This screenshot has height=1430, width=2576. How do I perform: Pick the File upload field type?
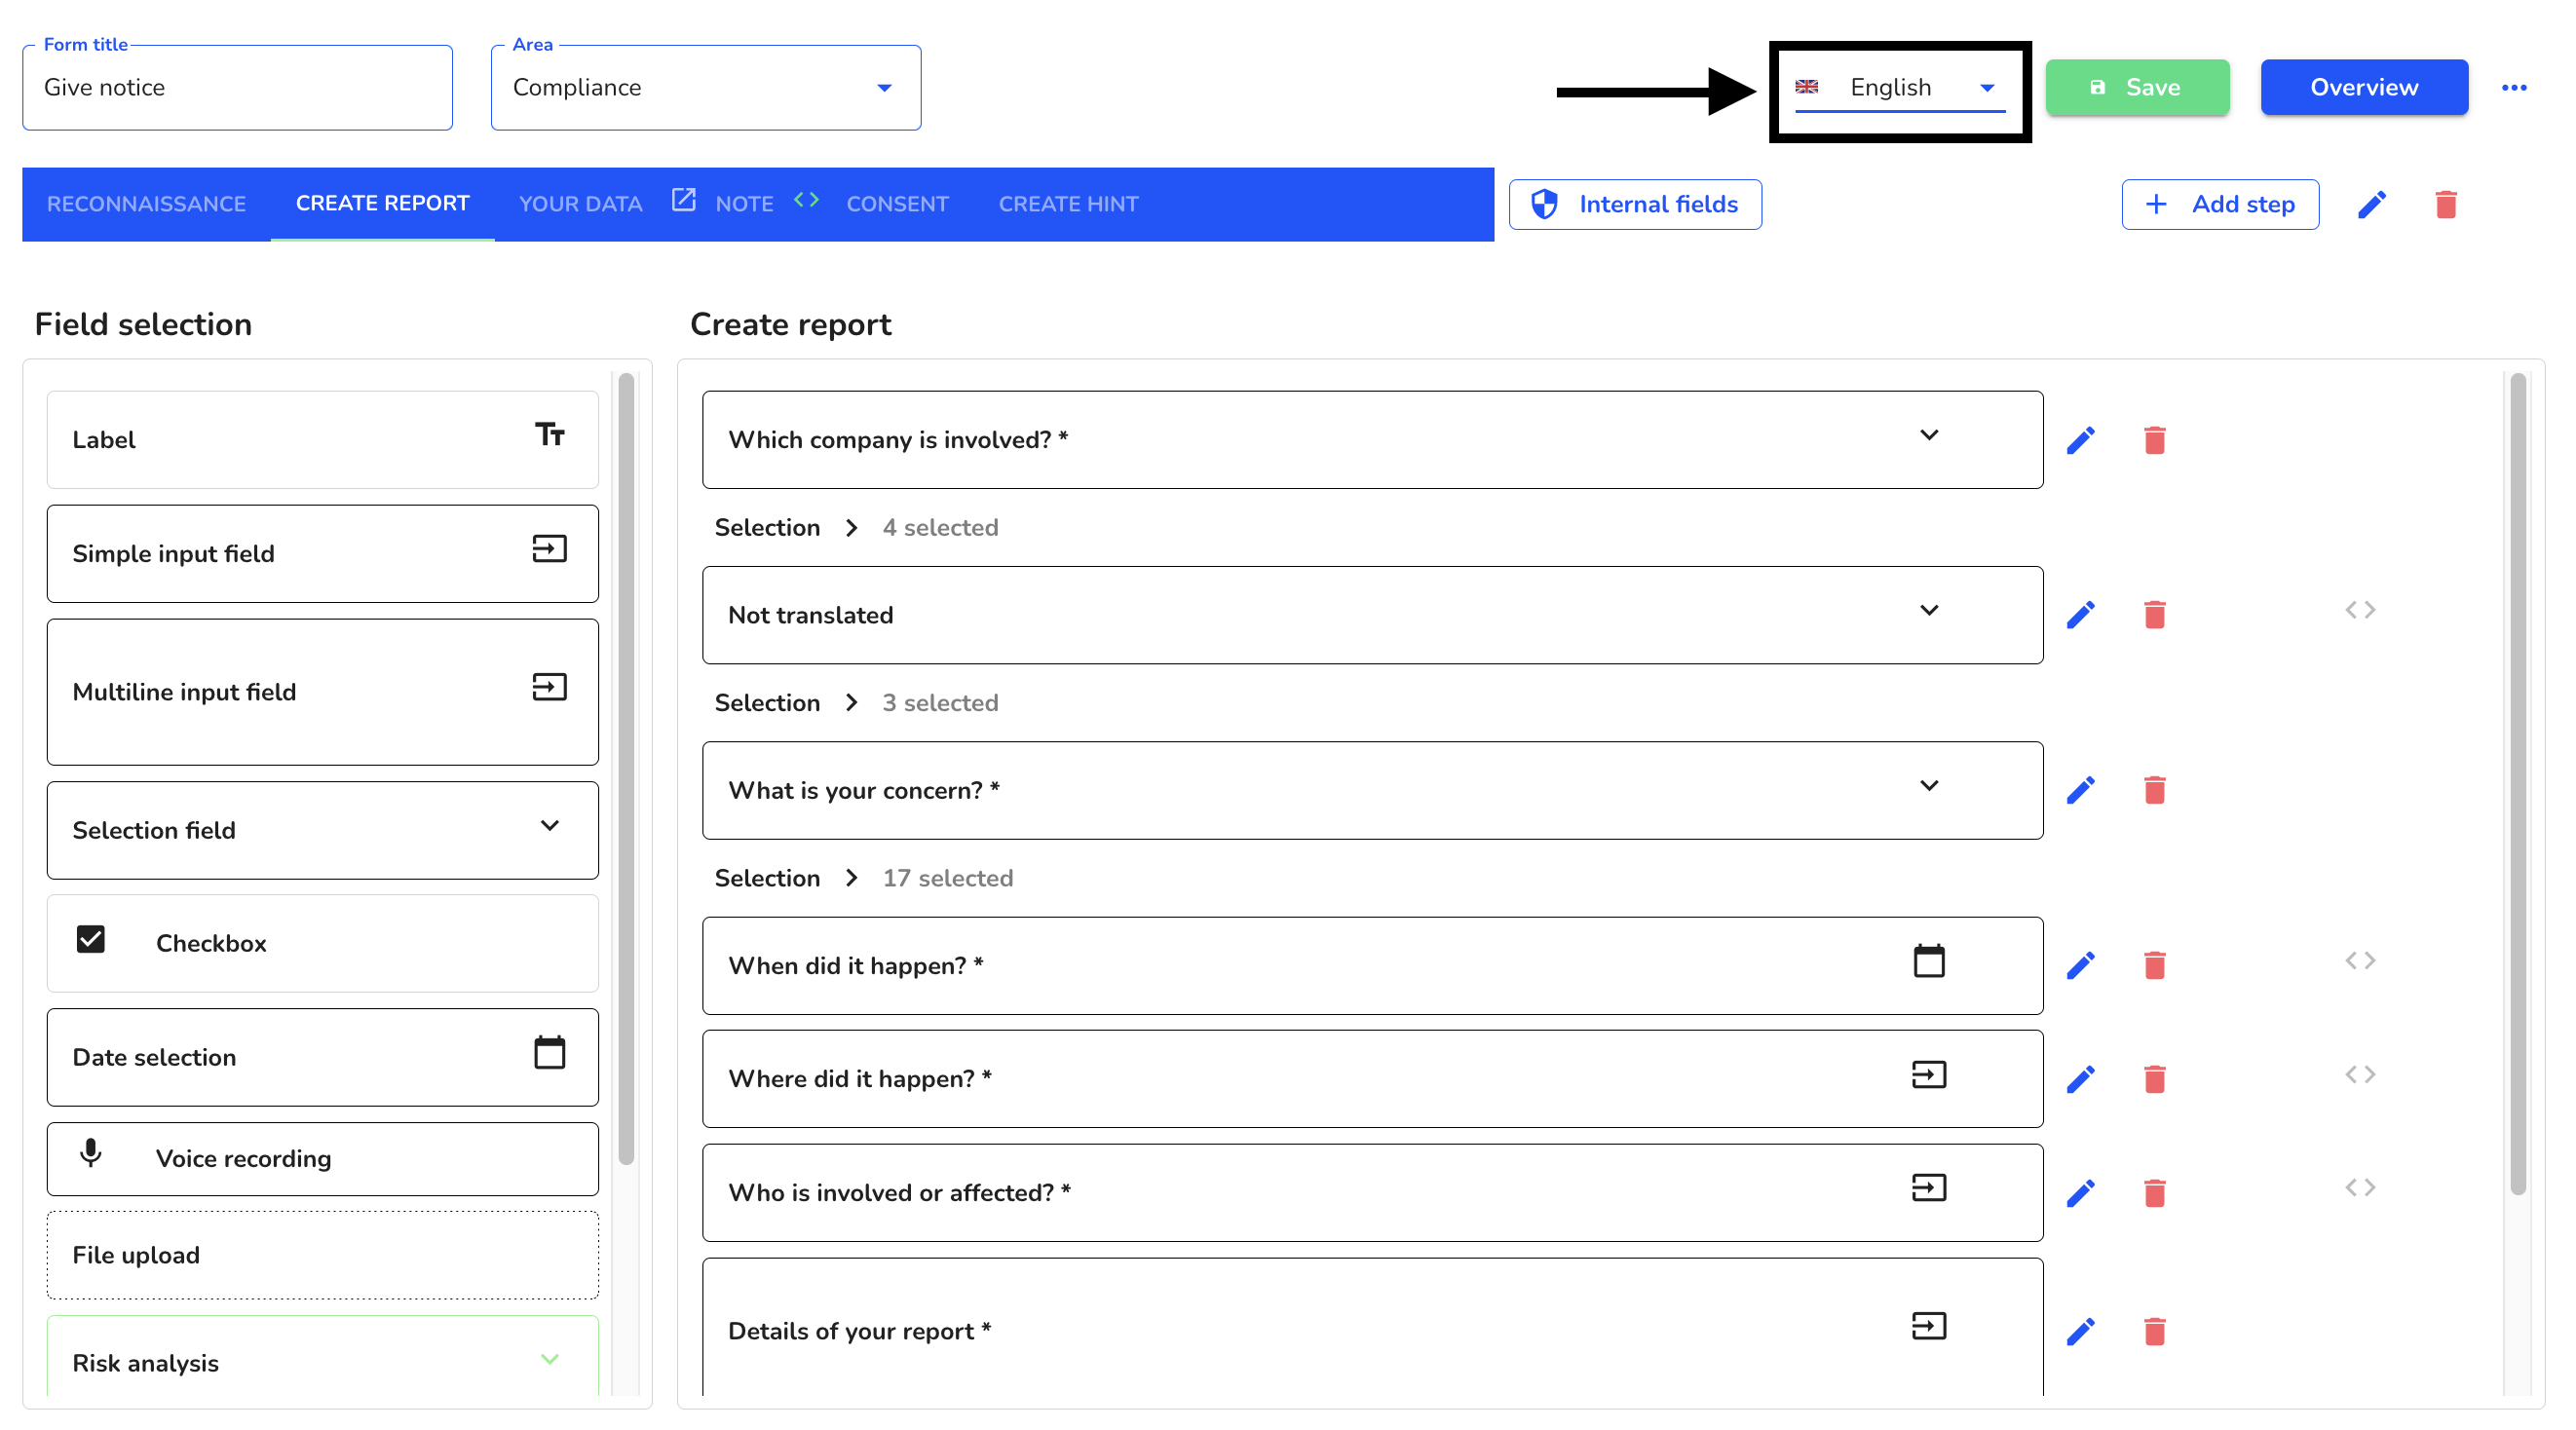322,1255
